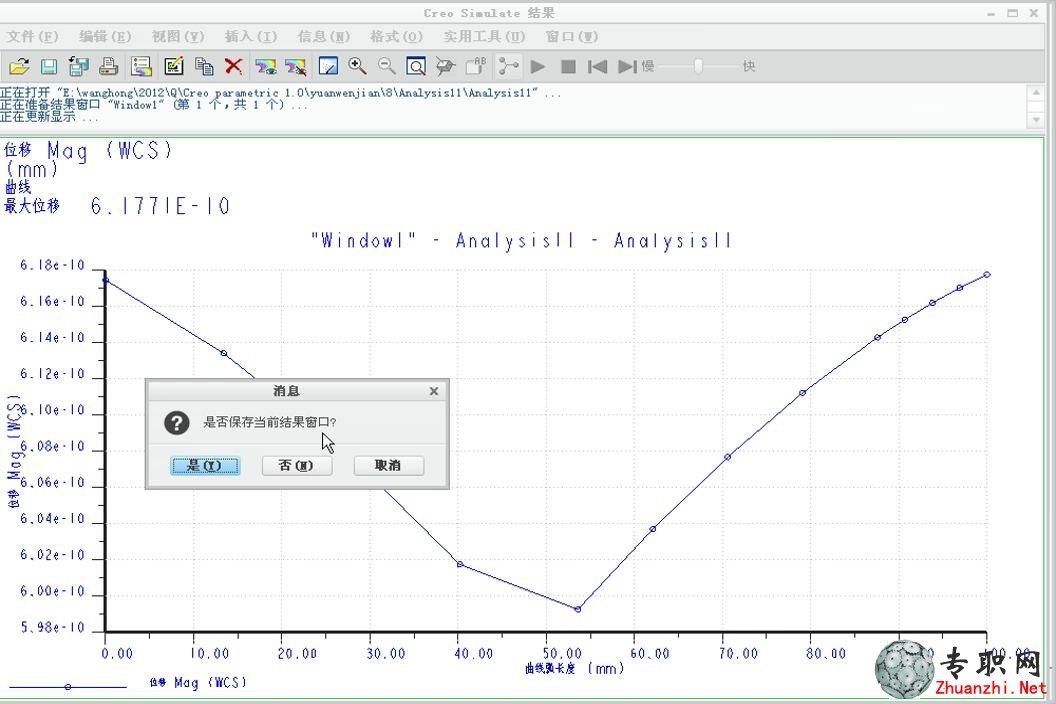Click the model spin orientation icon
Viewport: 1056px width, 704px height.
coord(445,66)
